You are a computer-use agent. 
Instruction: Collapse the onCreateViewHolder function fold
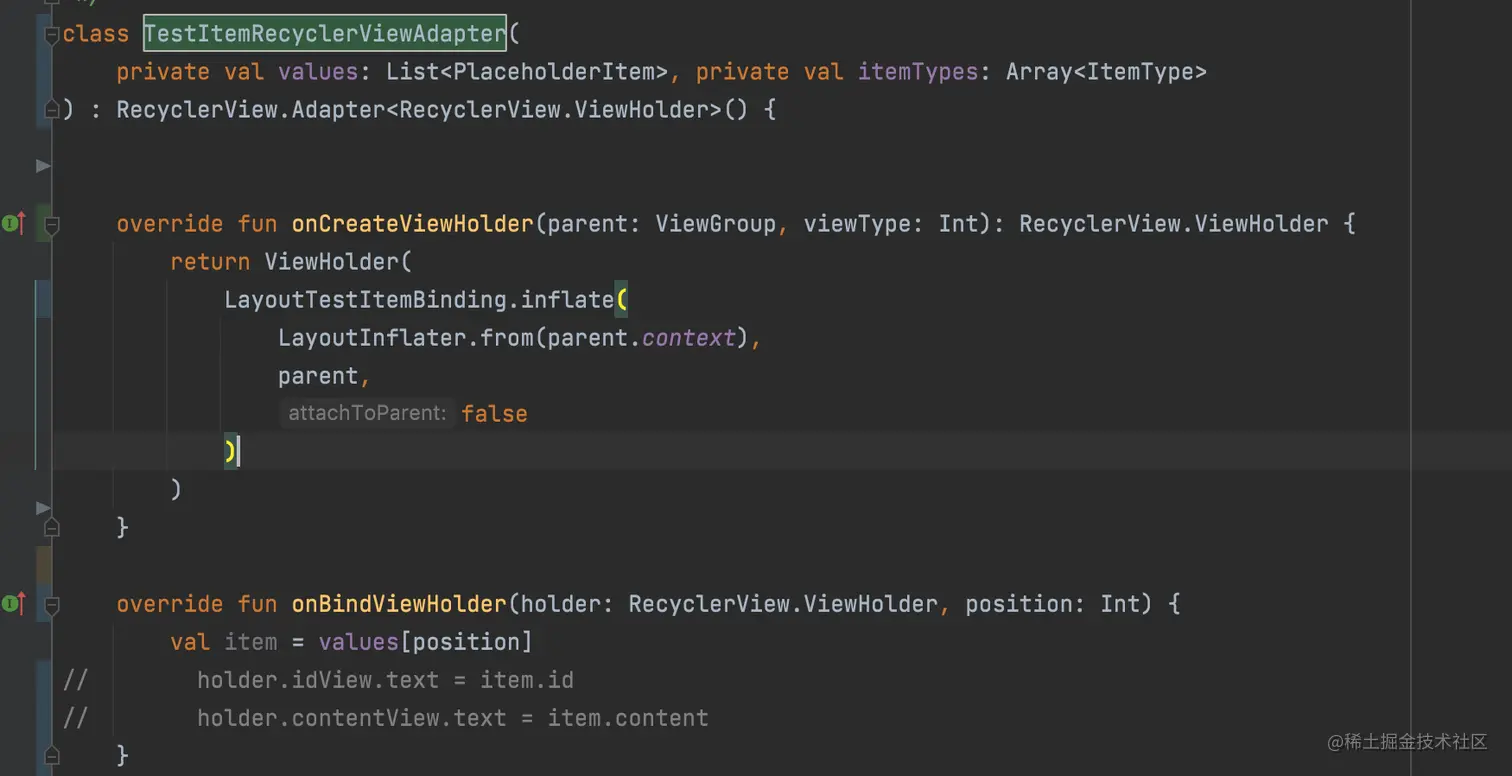[x=52, y=224]
